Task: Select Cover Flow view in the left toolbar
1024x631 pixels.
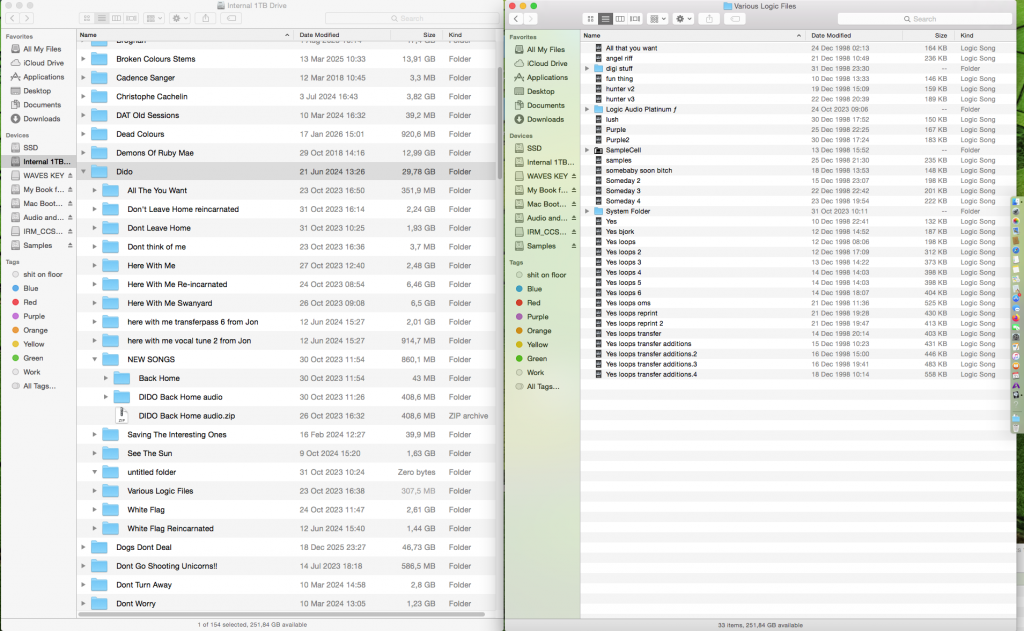Action: click(x=131, y=19)
